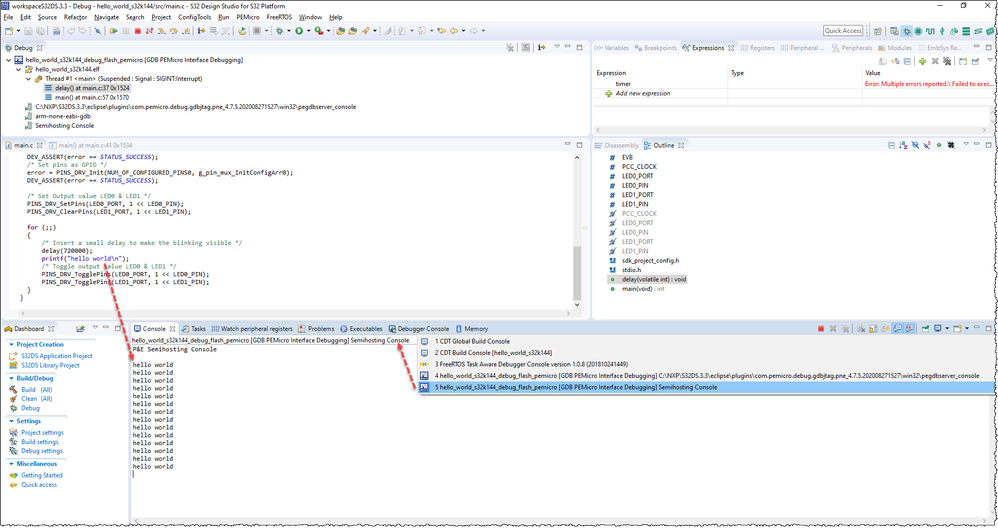Viewport: 998px width, 528px height.
Task: Select 'main(void) : int' in Outline
Action: point(643,289)
